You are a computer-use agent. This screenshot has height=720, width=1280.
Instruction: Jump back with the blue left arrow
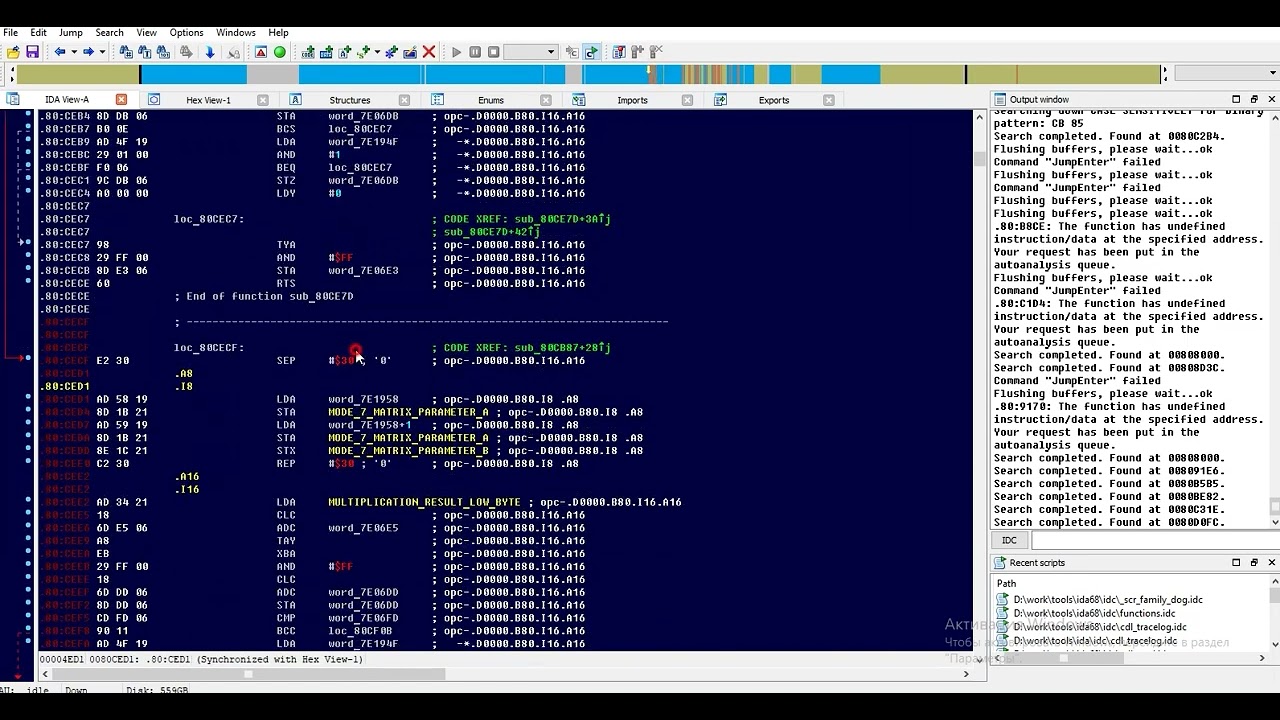(x=60, y=52)
